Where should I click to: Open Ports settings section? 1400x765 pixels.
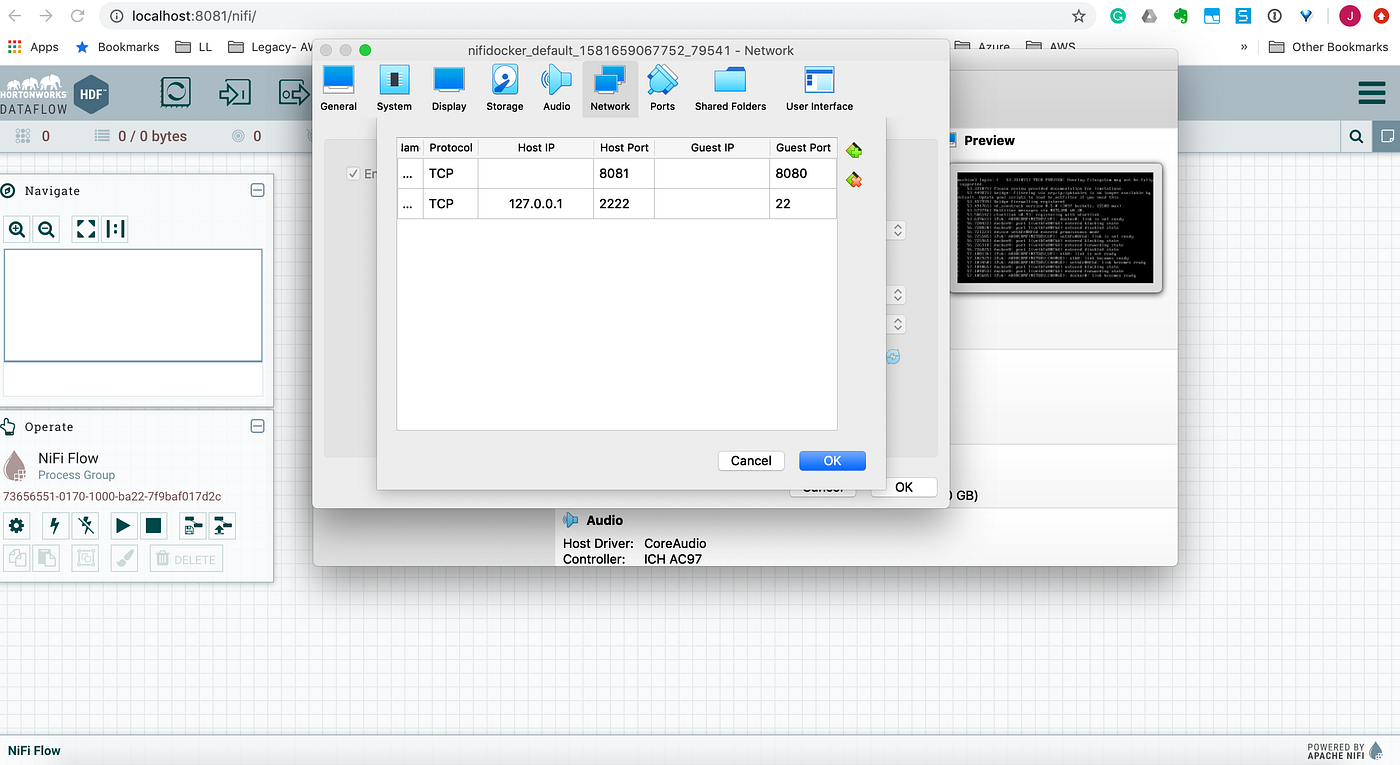click(662, 88)
